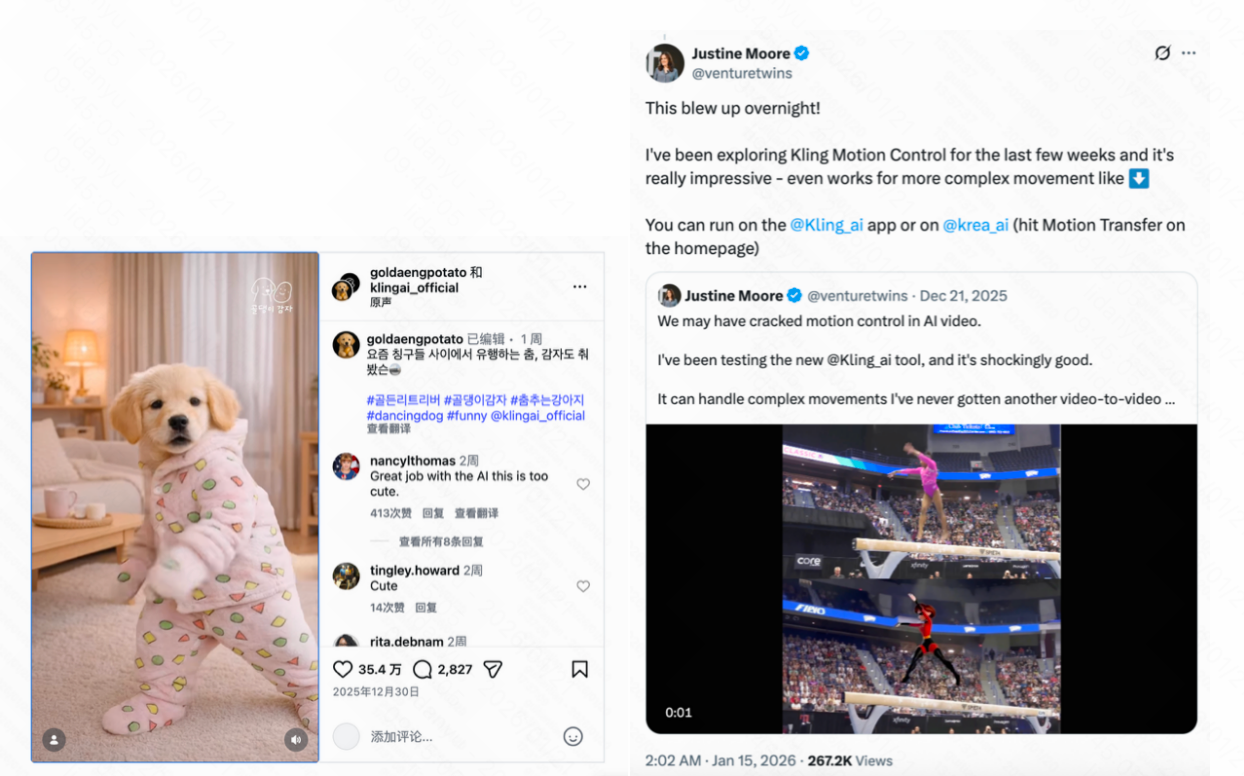Open Justine Moore's profile picture

[x=665, y=63]
